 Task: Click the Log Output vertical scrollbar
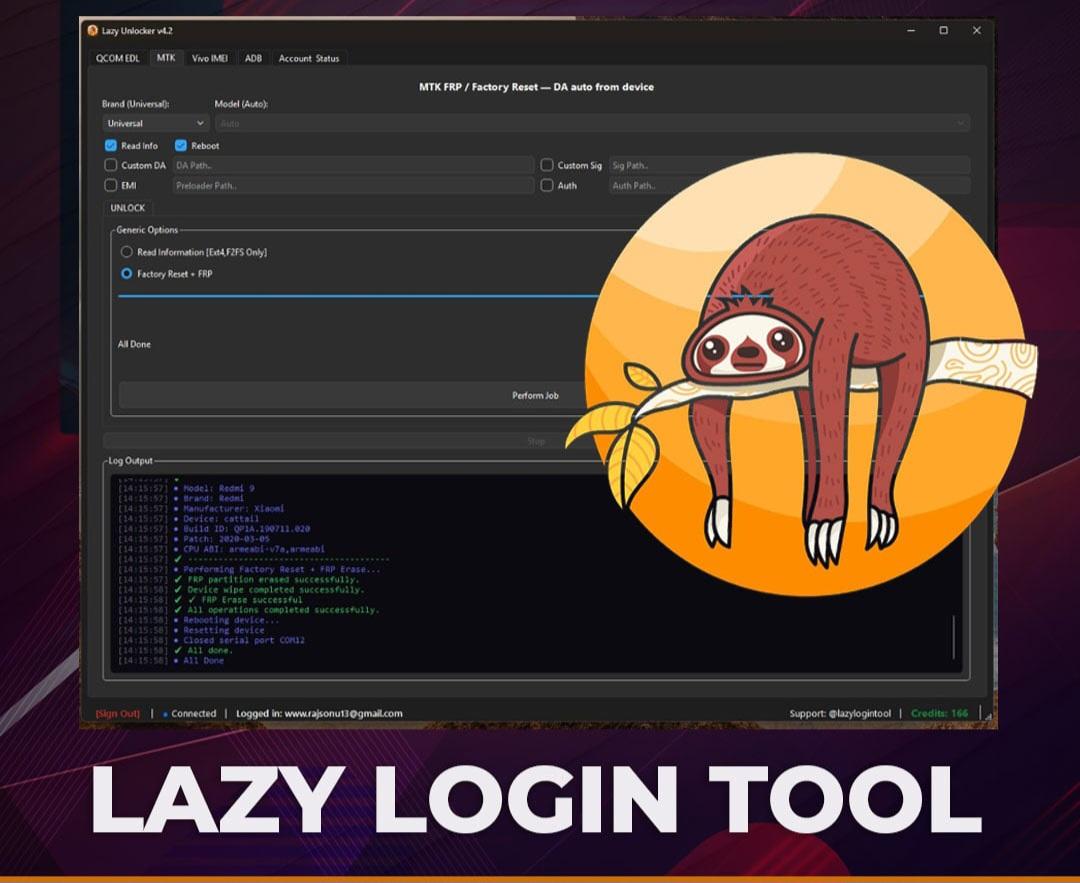click(x=954, y=637)
